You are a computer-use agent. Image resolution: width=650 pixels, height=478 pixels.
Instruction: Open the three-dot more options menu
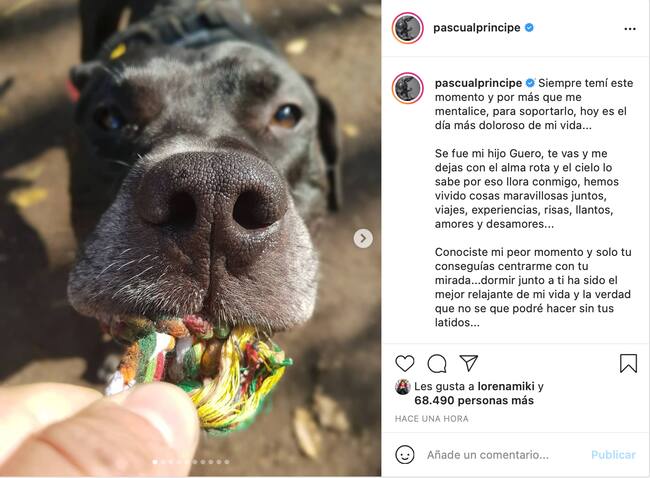pyautogui.click(x=630, y=29)
